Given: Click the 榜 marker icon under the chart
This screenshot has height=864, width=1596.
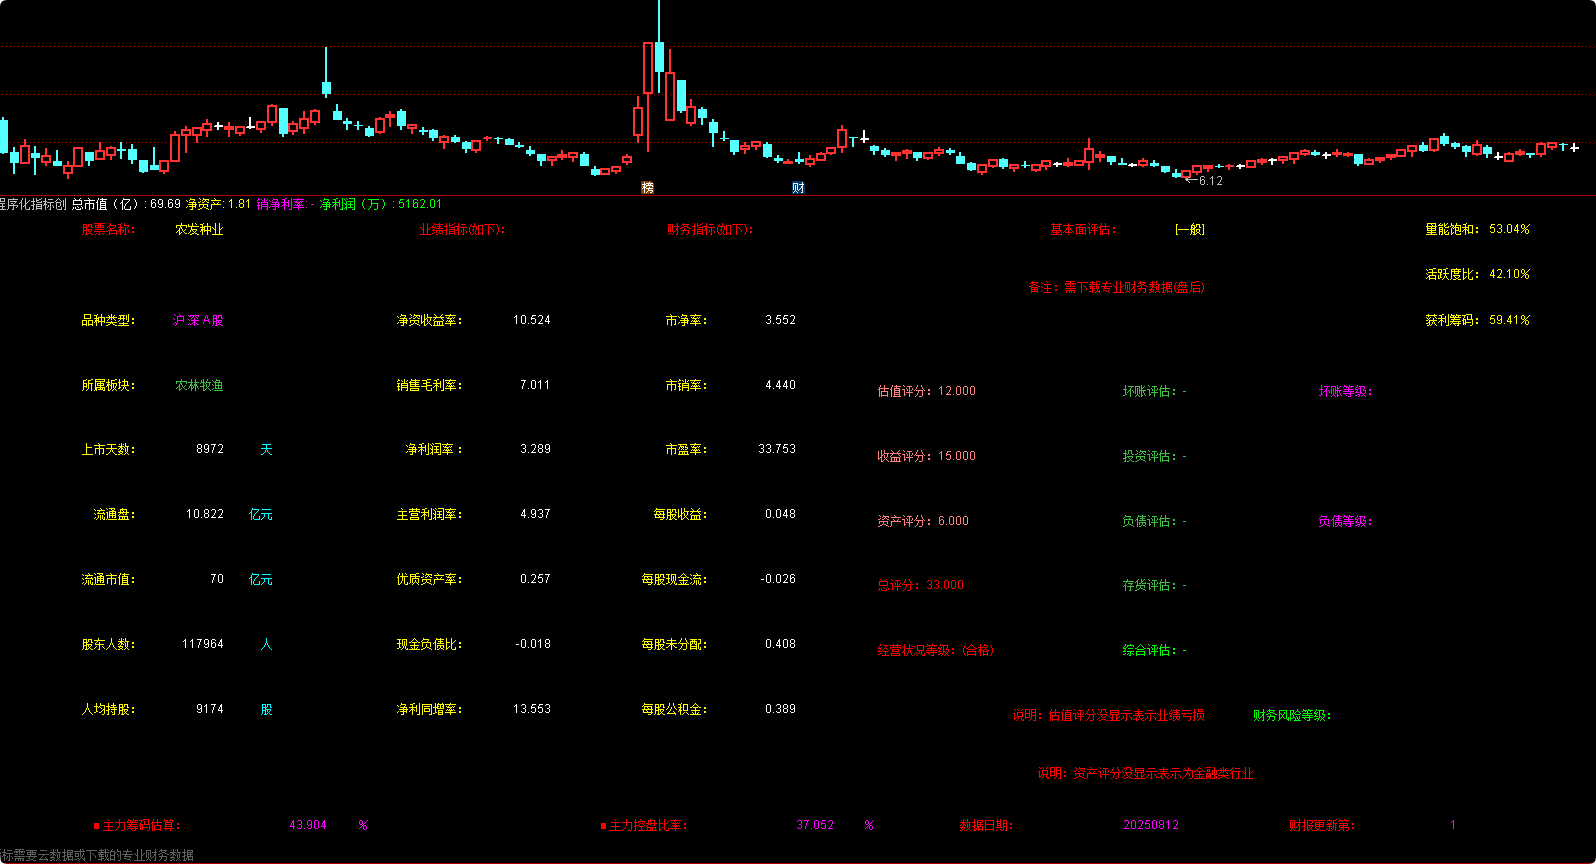Looking at the screenshot, I should click(647, 187).
